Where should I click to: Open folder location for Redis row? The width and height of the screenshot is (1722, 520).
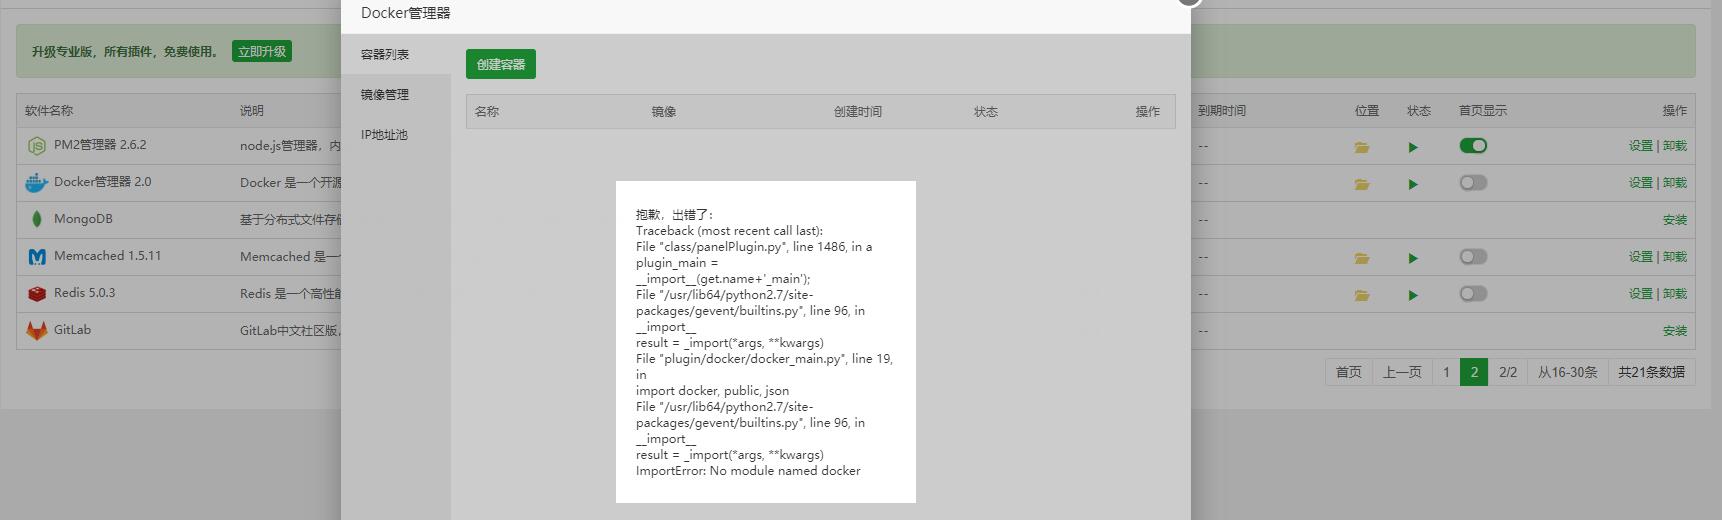(x=1362, y=295)
